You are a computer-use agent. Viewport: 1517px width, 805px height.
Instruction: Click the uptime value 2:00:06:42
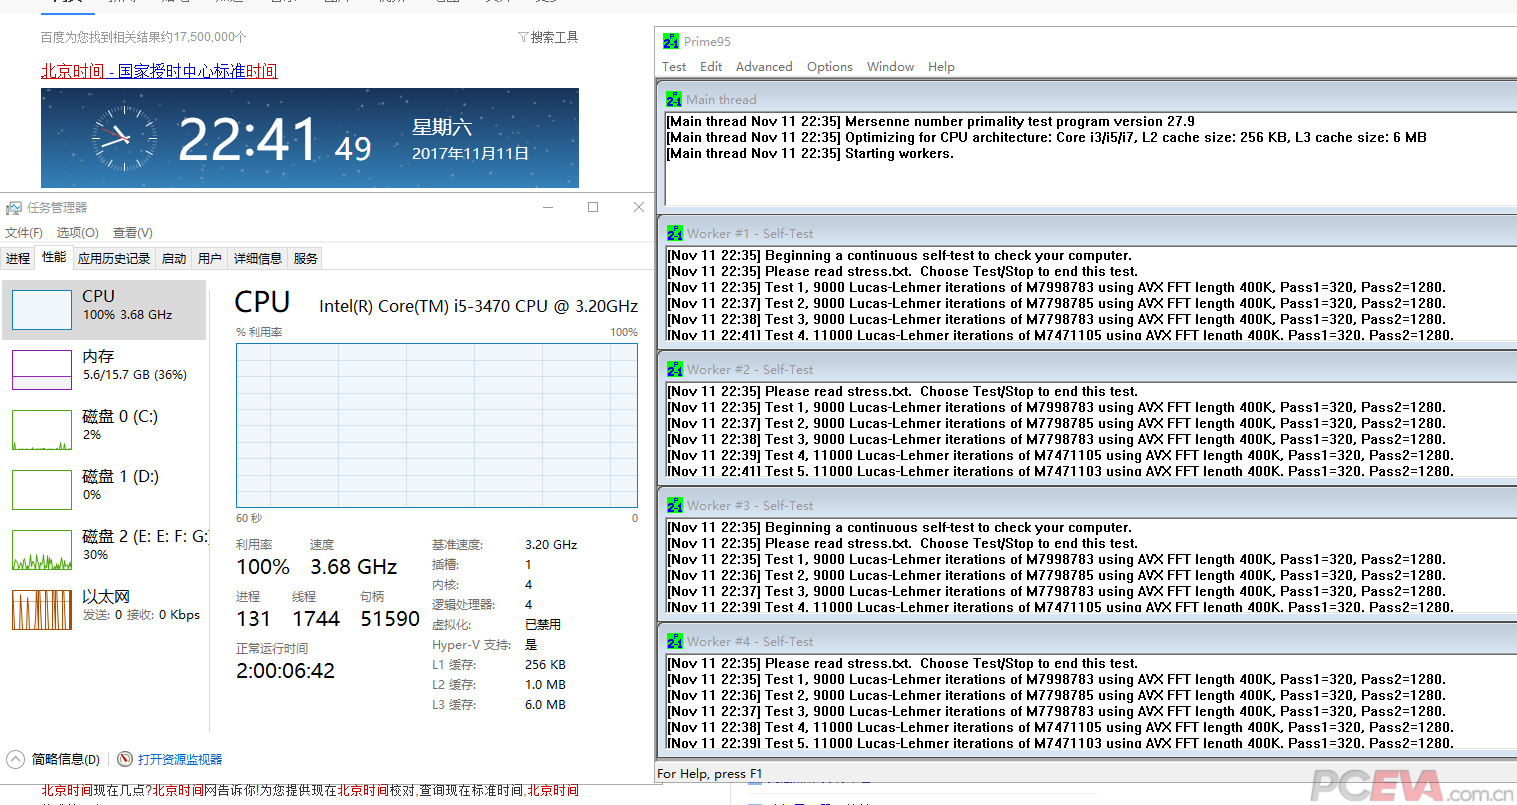[x=286, y=671]
